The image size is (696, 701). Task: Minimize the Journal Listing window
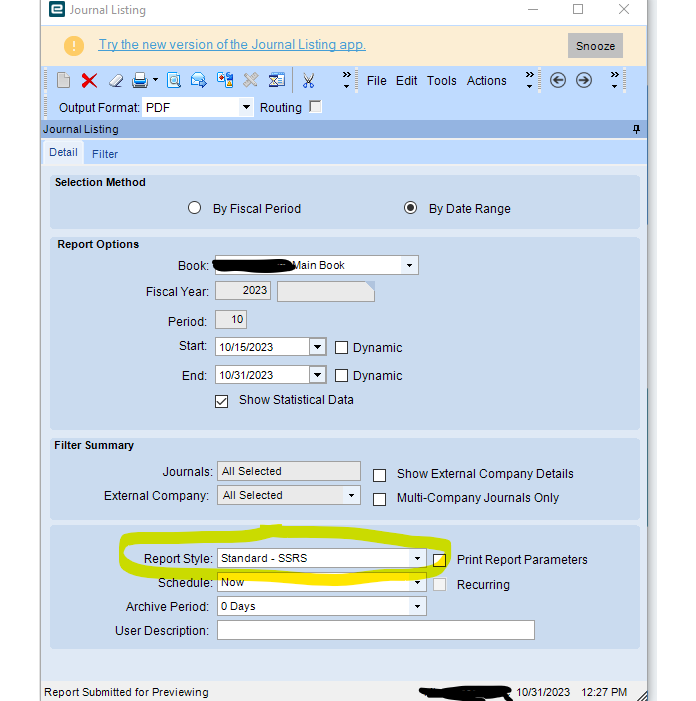[x=533, y=9]
